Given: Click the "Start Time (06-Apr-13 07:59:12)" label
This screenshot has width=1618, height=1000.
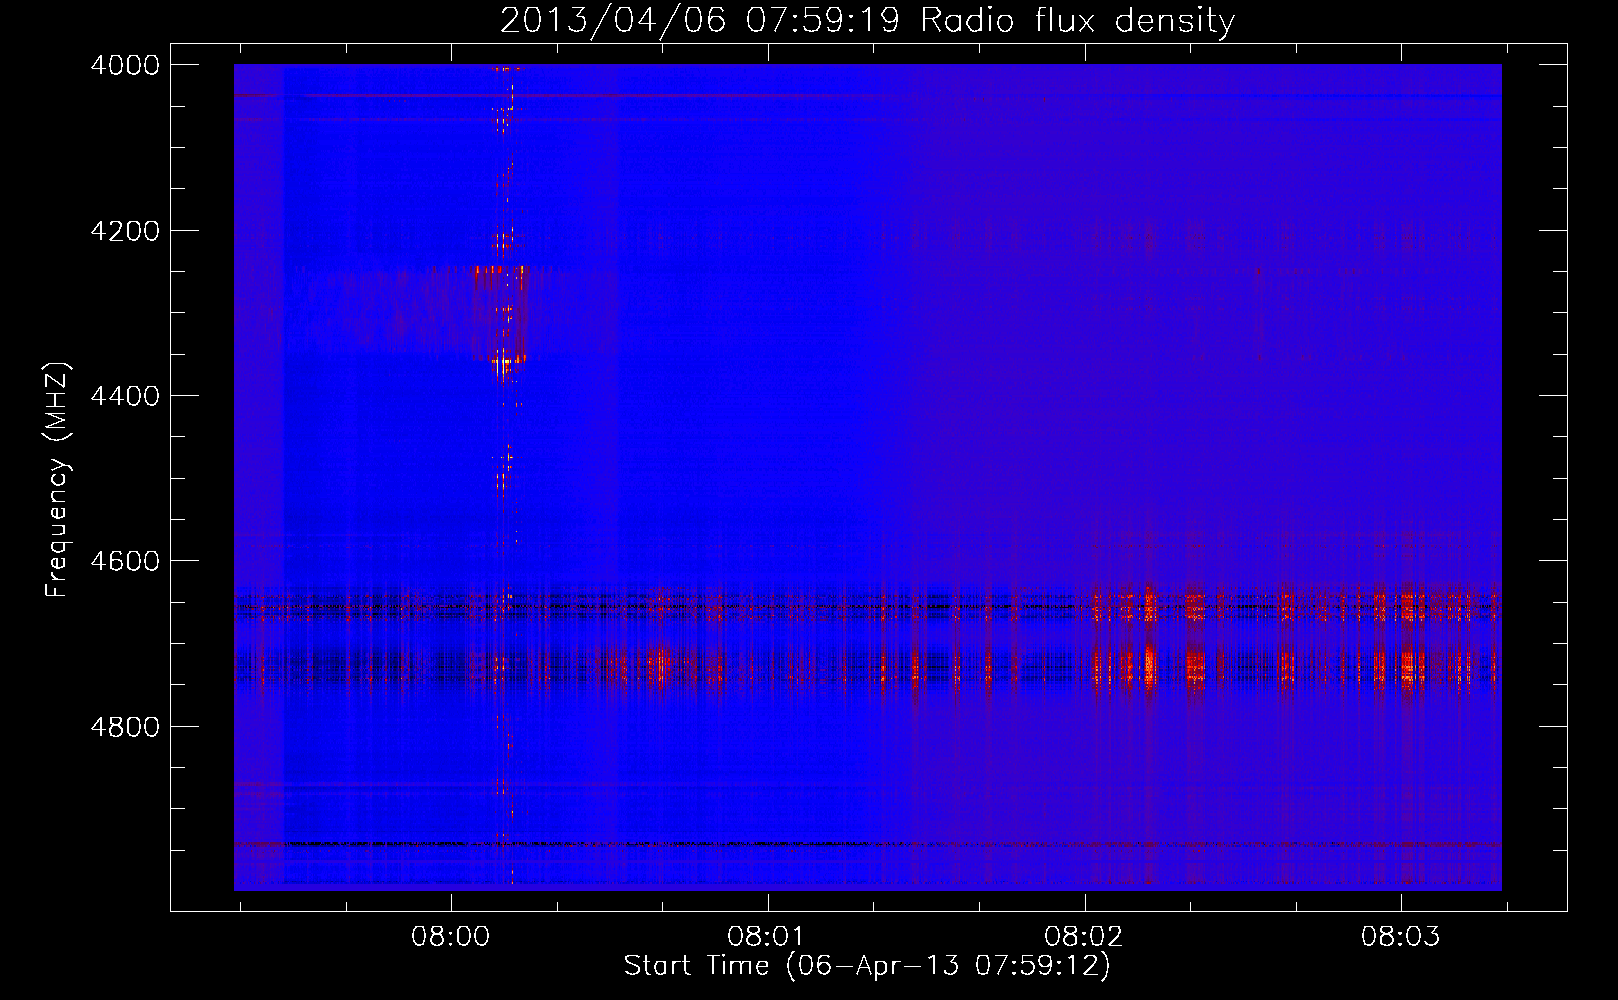Looking at the screenshot, I should pyautogui.click(x=867, y=966).
